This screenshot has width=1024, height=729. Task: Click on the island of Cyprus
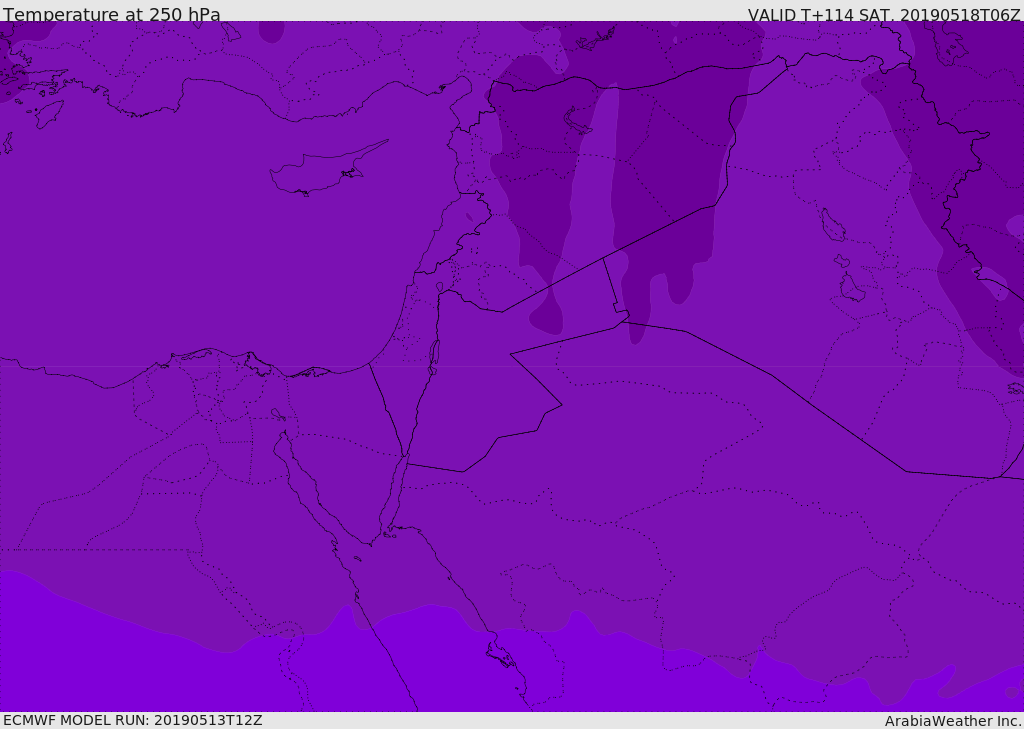(322, 172)
